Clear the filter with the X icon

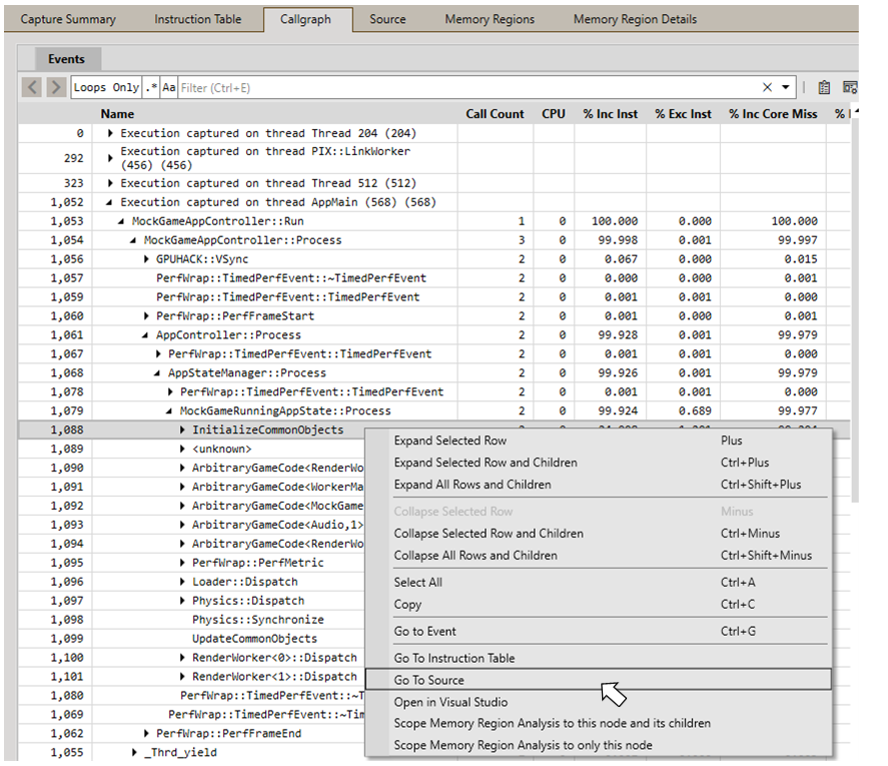tap(767, 87)
